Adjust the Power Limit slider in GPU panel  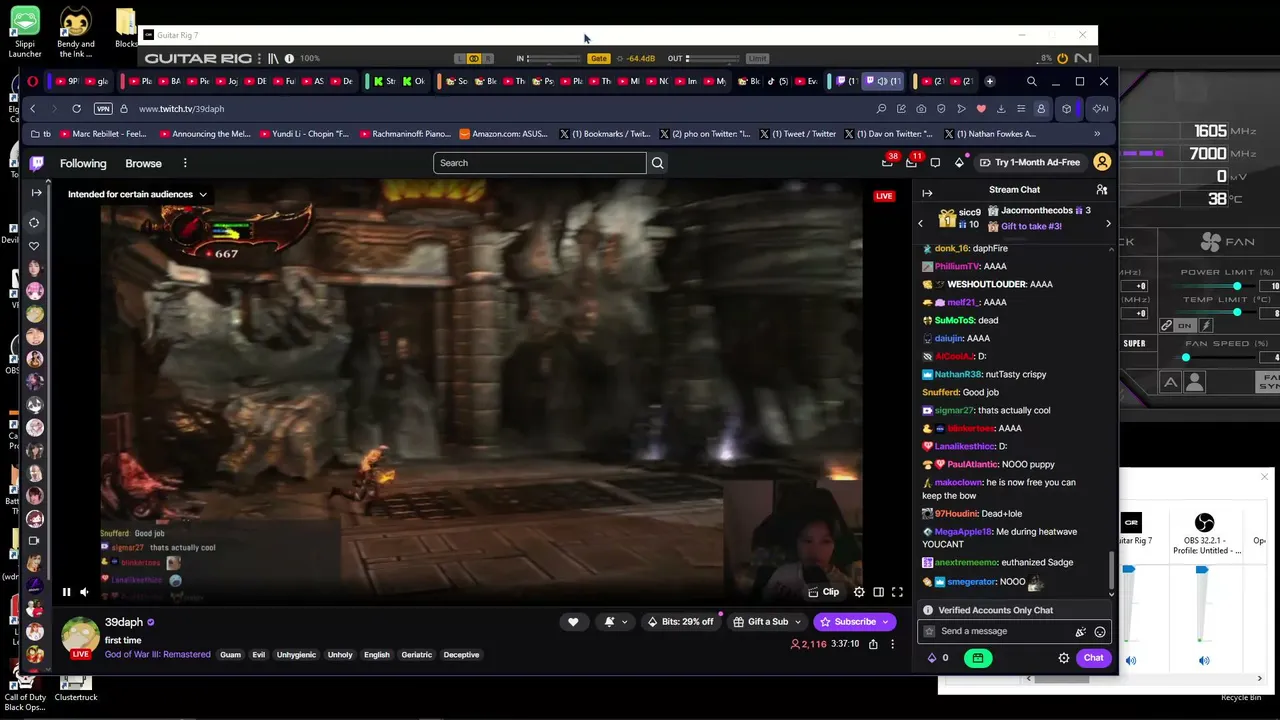pos(1237,286)
